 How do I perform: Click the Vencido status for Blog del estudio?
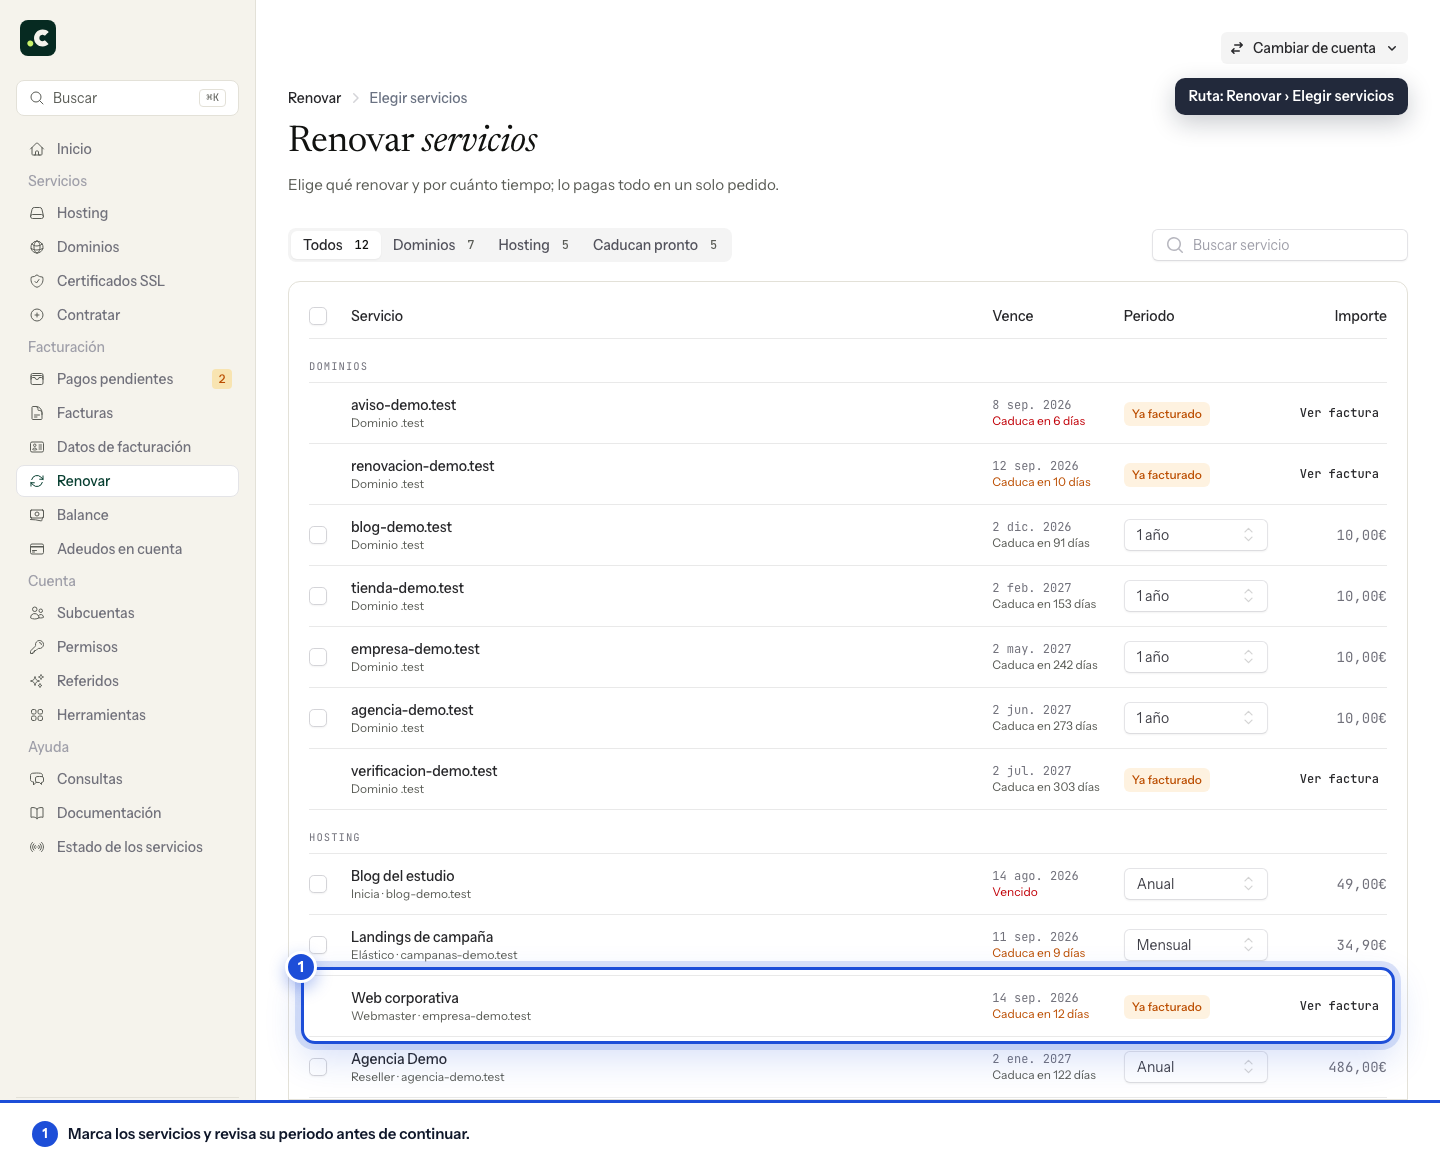coord(1015,892)
